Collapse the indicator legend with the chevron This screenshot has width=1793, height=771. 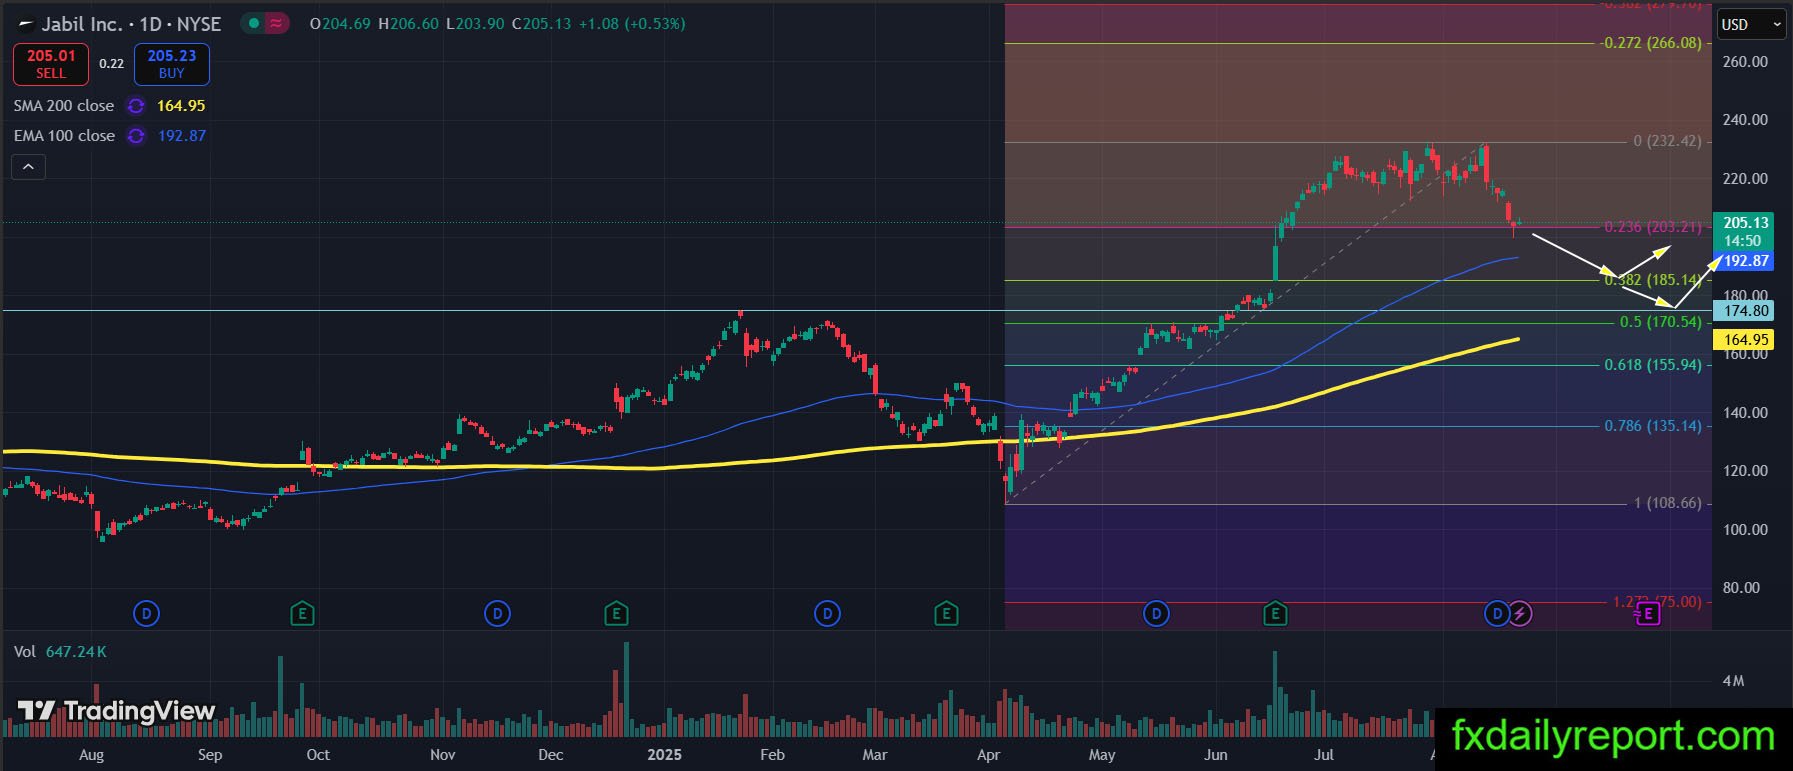click(x=28, y=167)
